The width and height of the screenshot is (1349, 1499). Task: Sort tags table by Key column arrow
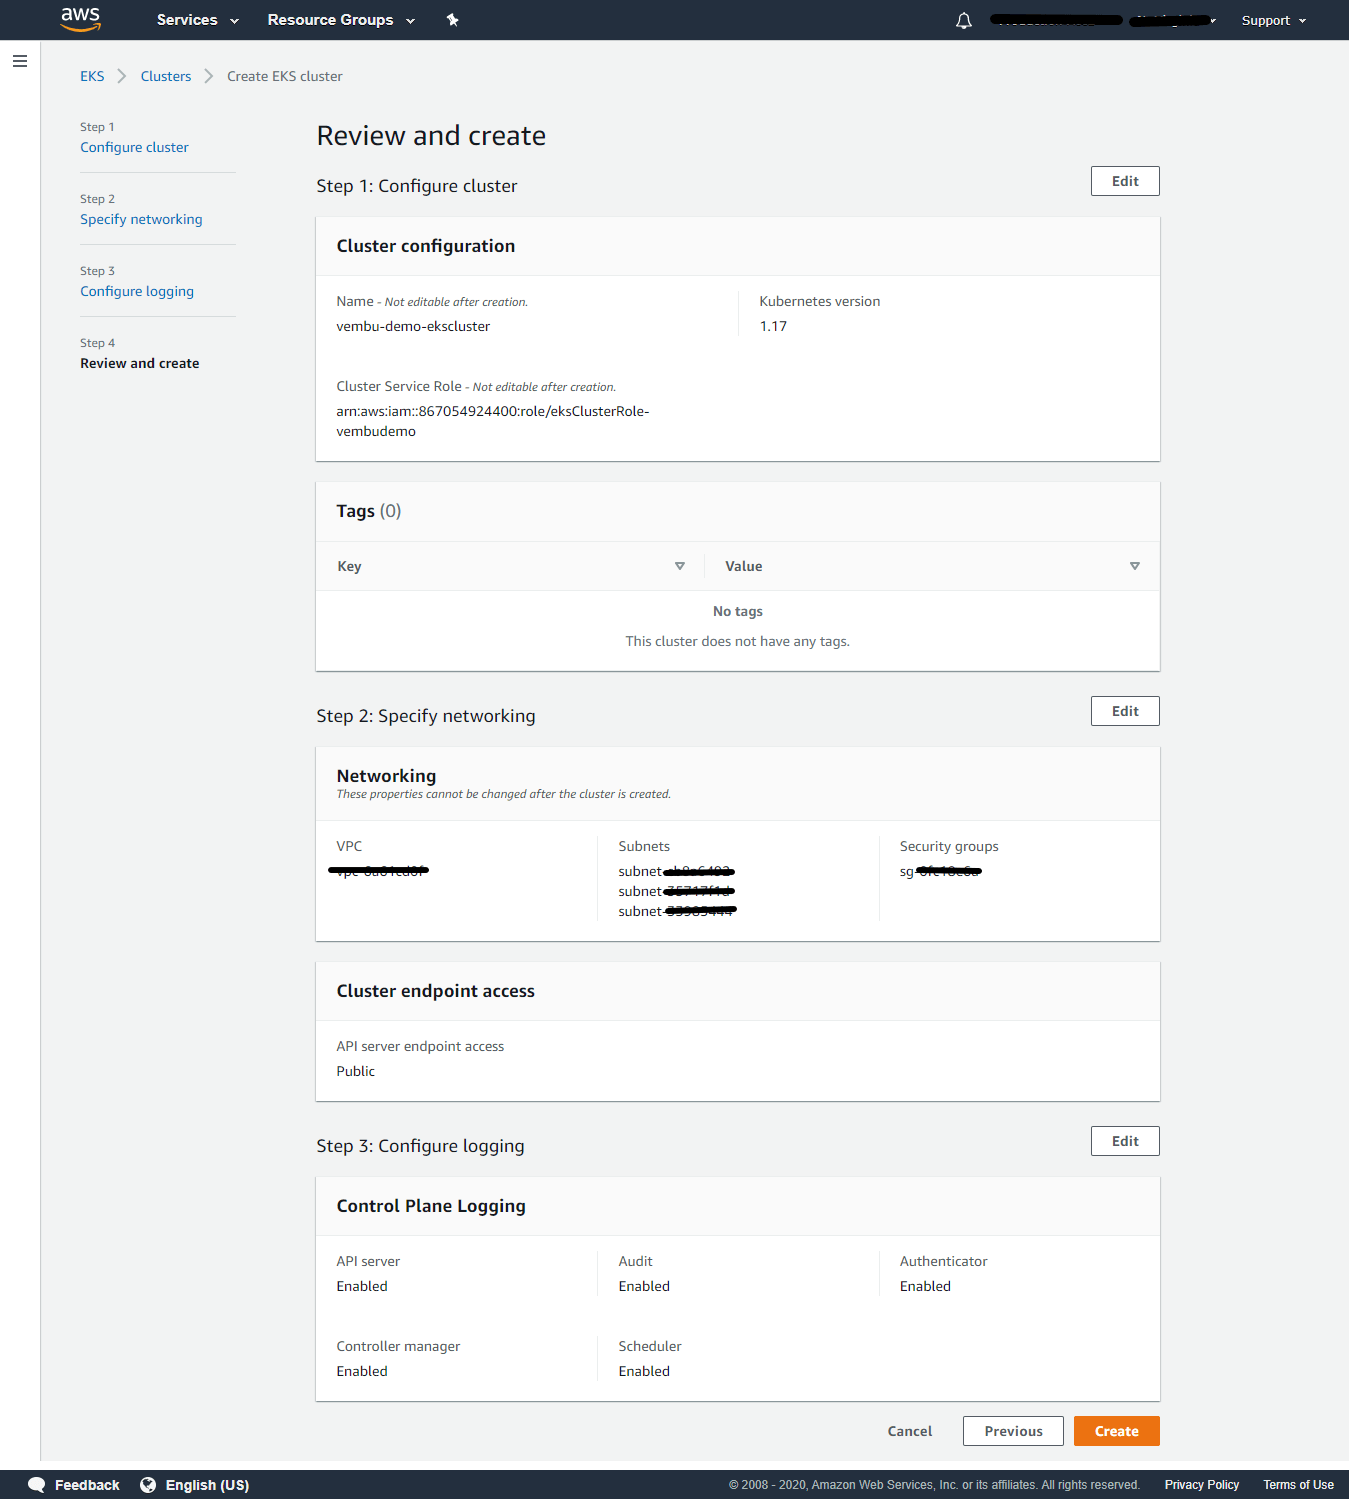click(x=680, y=566)
